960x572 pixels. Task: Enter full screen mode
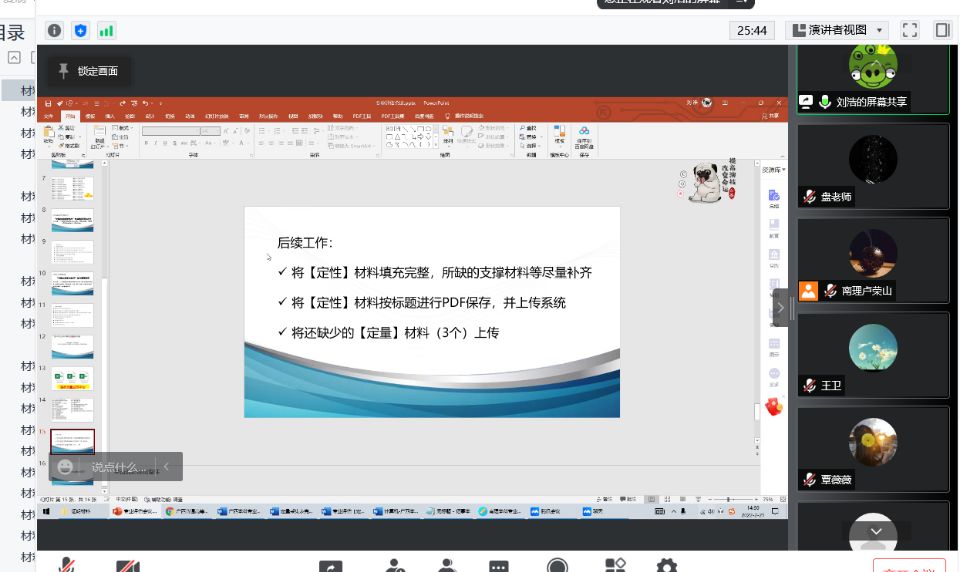[909, 30]
